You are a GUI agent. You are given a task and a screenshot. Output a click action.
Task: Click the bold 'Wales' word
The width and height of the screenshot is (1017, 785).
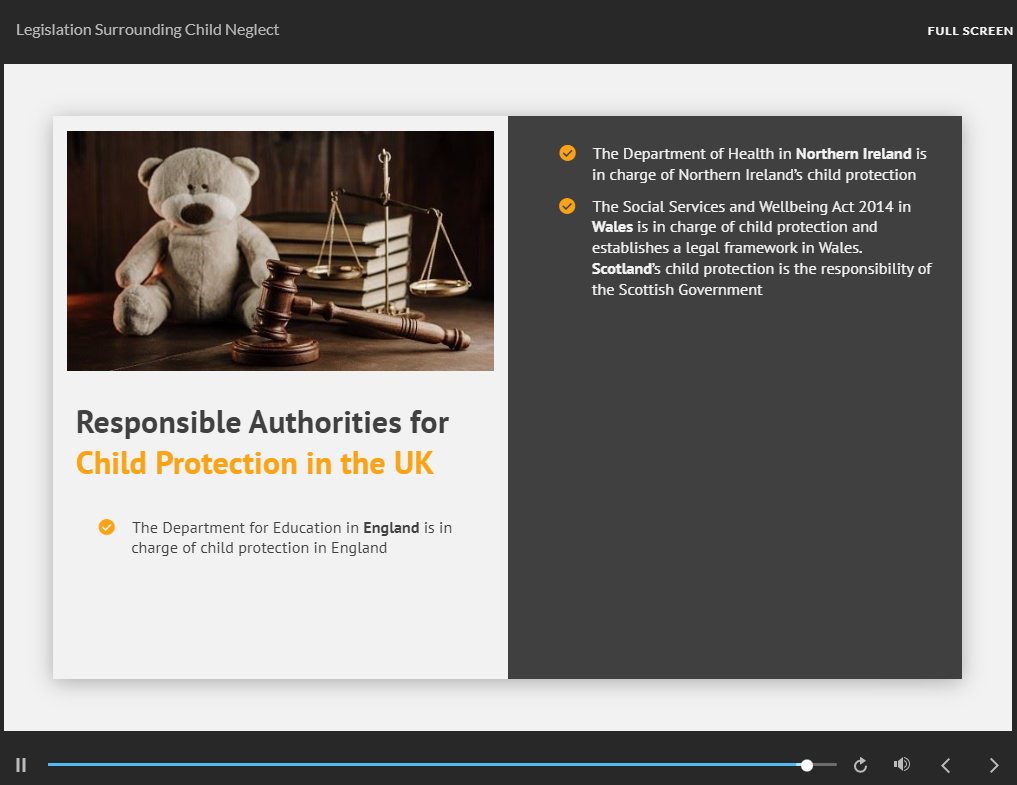(x=612, y=227)
